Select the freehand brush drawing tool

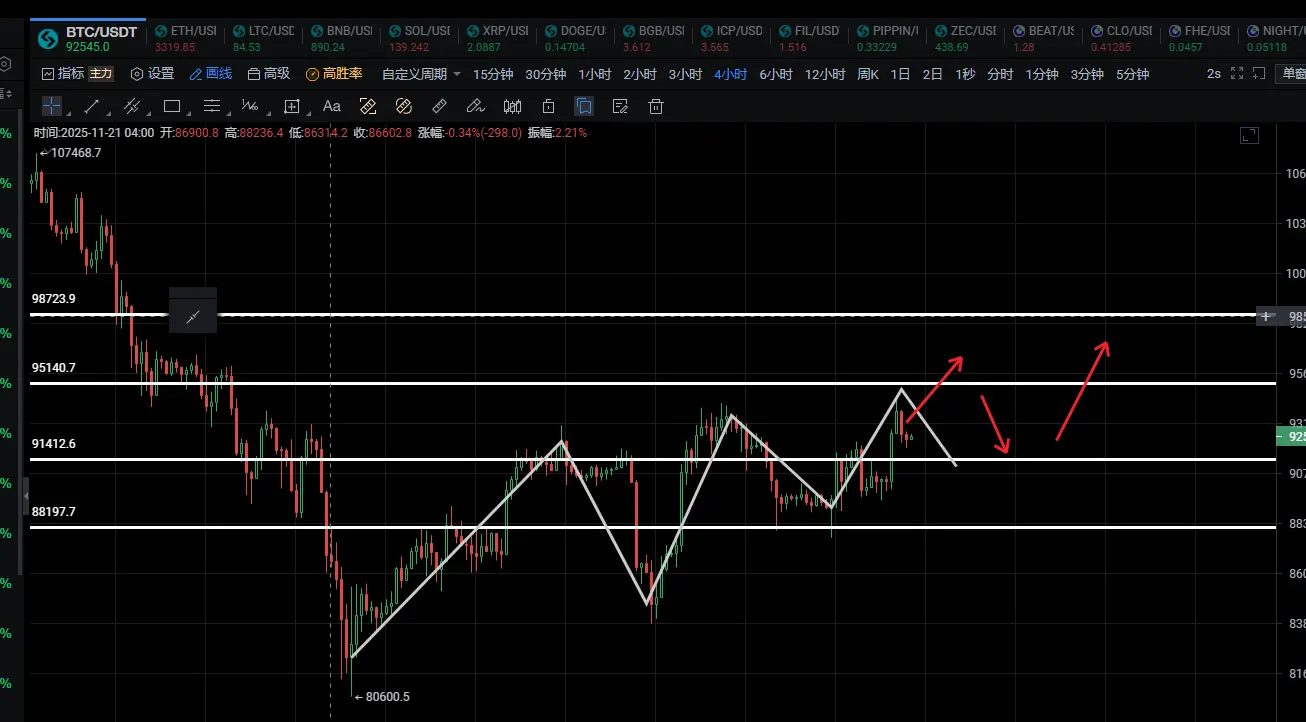pyautogui.click(x=476, y=106)
